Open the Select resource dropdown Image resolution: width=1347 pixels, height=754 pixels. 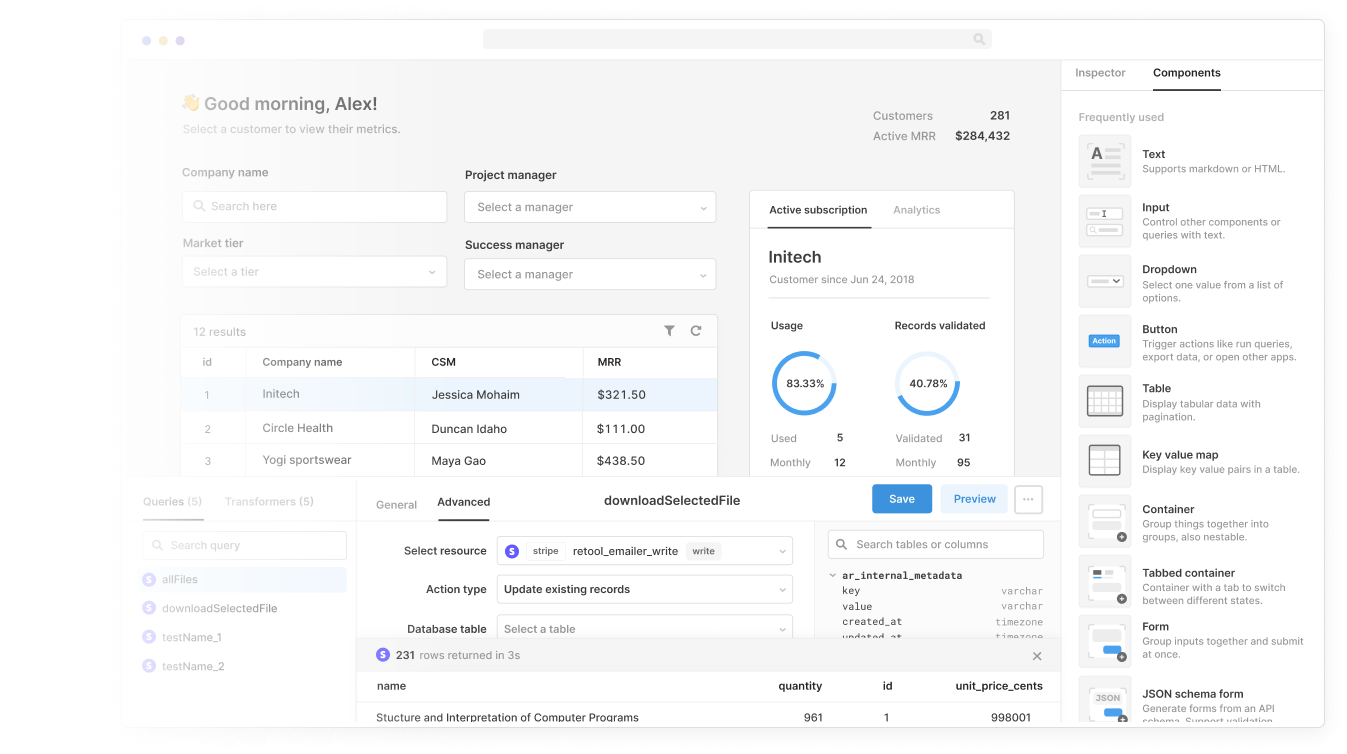(x=645, y=551)
